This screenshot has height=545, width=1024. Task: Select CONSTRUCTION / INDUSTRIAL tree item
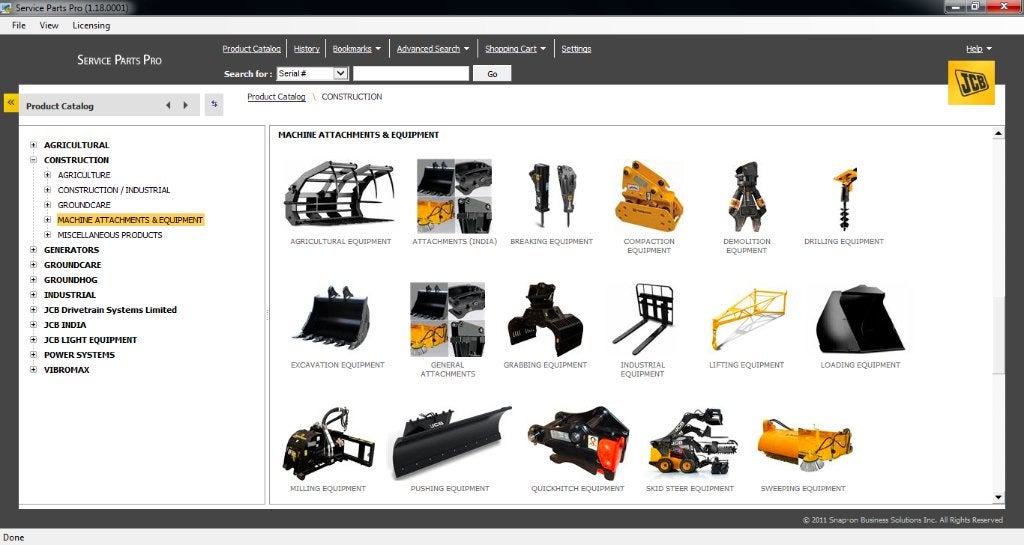tap(114, 190)
